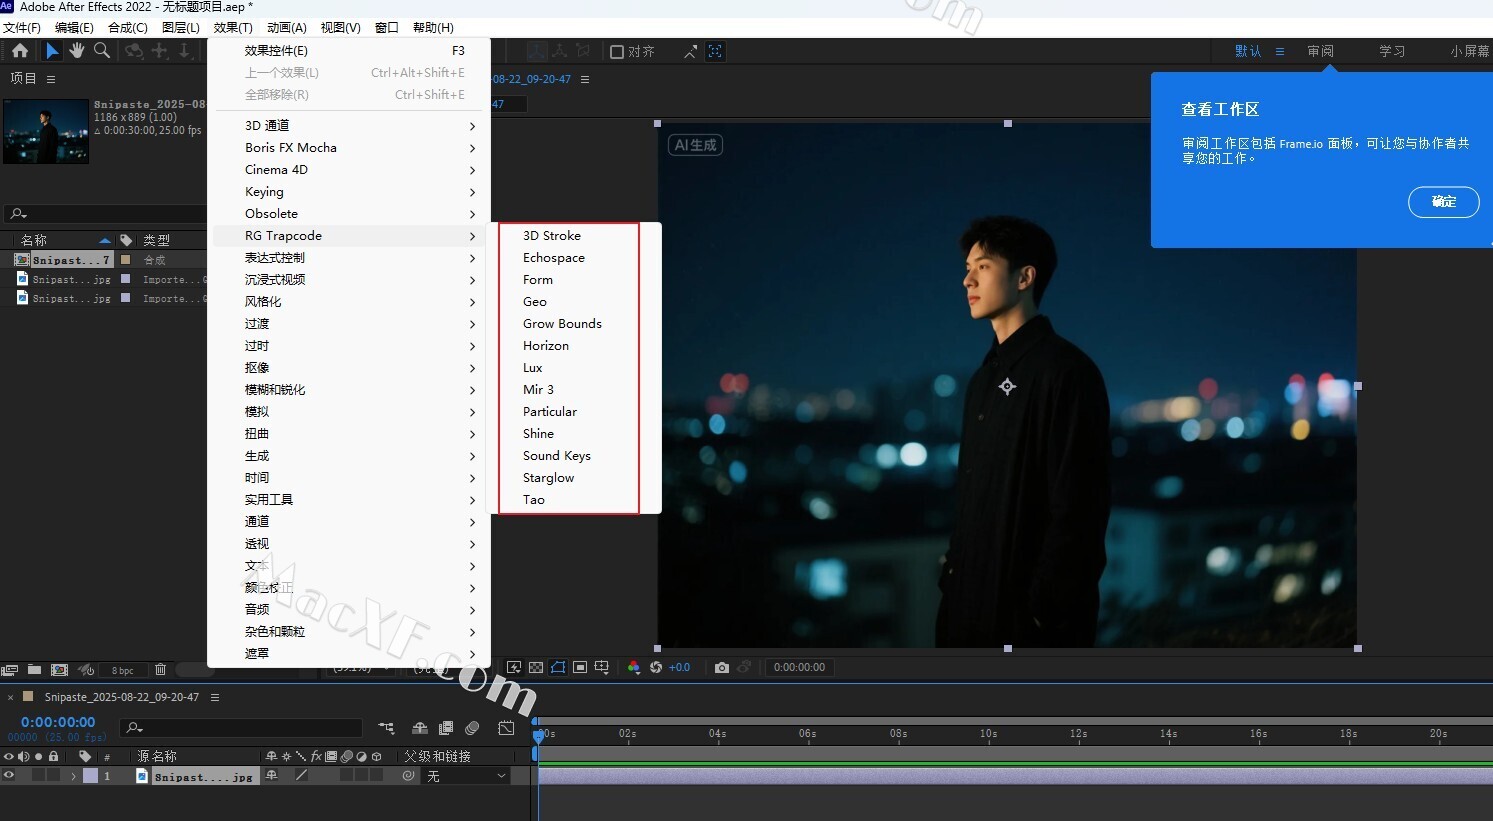Toggle shy layers icon in timeline
The height and width of the screenshot is (821, 1493).
420,728
